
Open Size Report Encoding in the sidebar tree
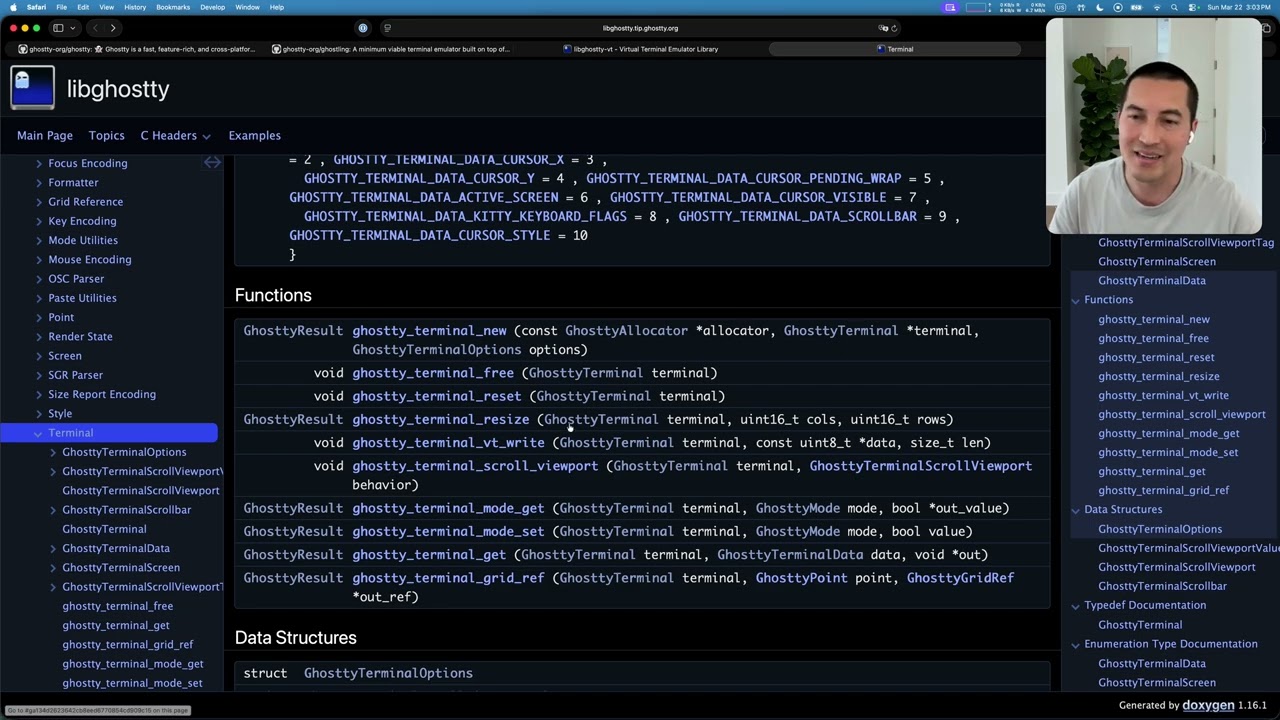[x=102, y=394]
